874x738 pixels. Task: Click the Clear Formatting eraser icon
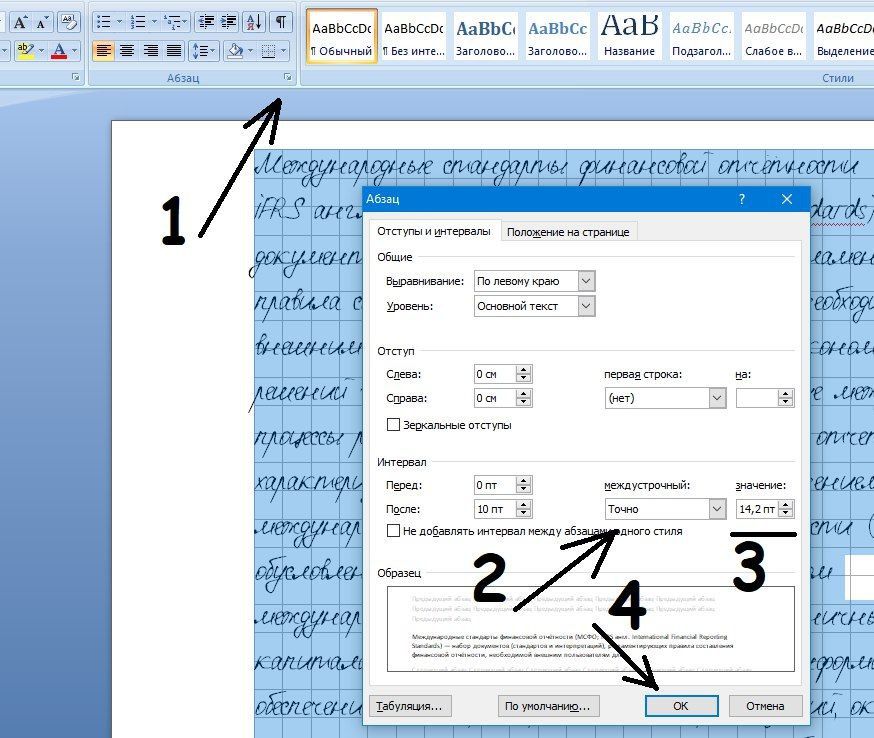point(69,22)
